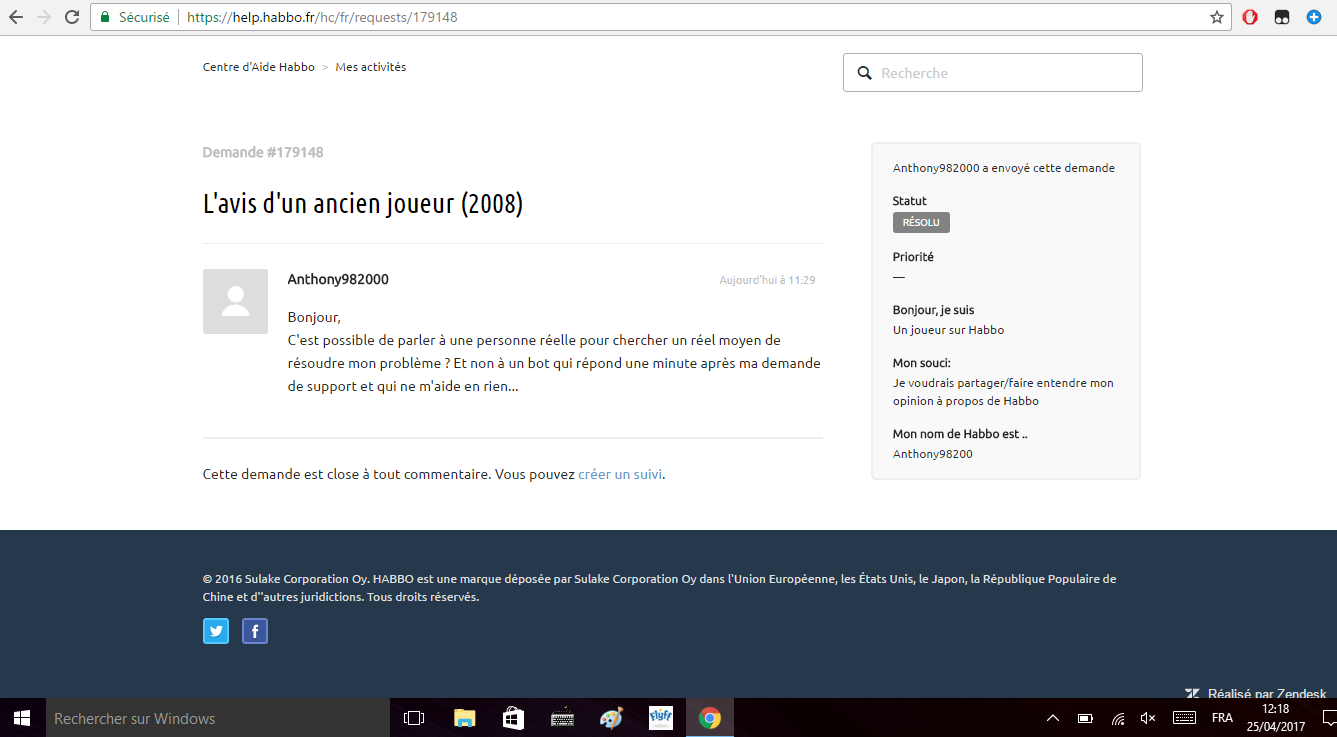Click Anthony982000's grey avatar picture
Viewport: 1337px width, 737px height.
tap(235, 301)
